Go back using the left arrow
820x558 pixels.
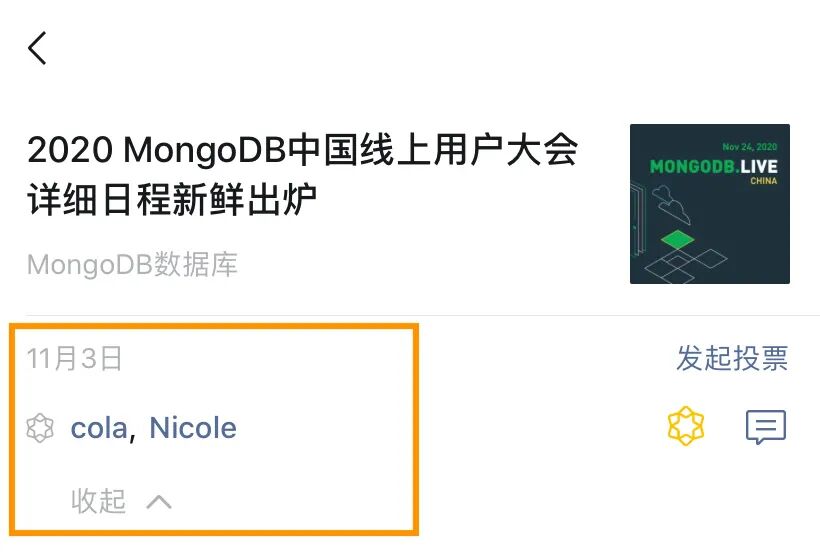(x=37, y=48)
